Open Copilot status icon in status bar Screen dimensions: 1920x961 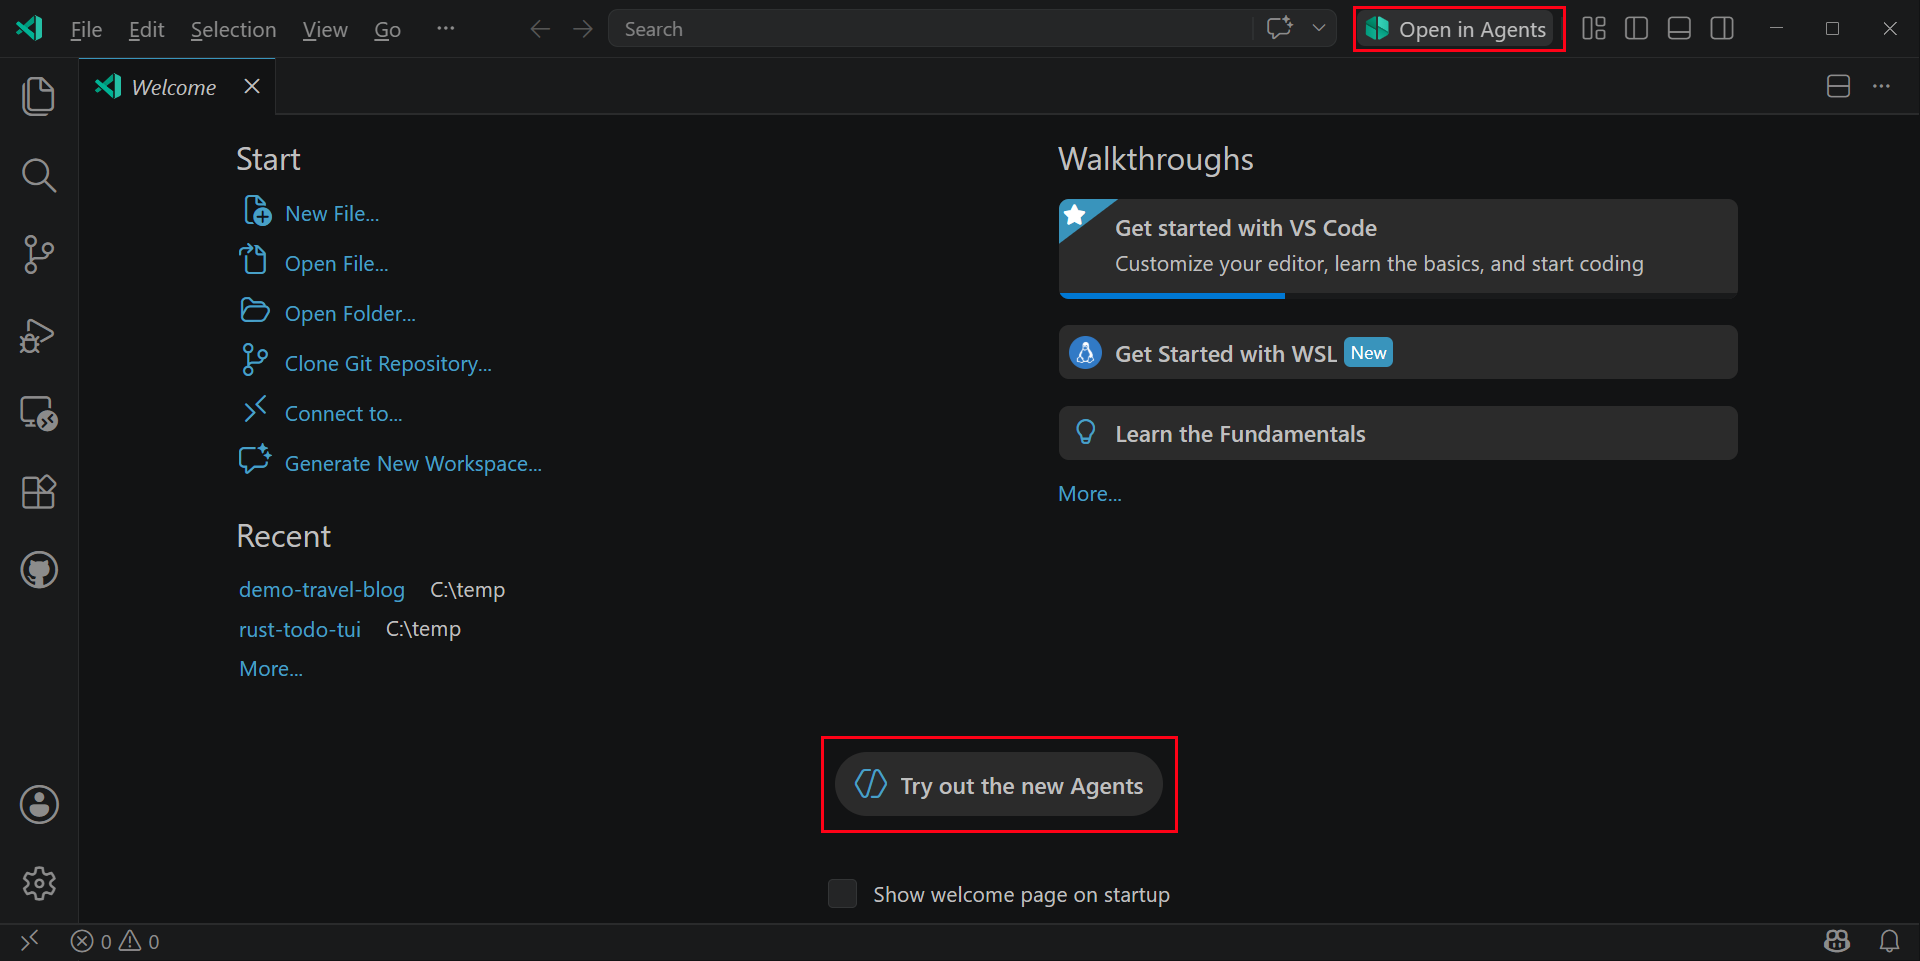pyautogui.click(x=1837, y=941)
